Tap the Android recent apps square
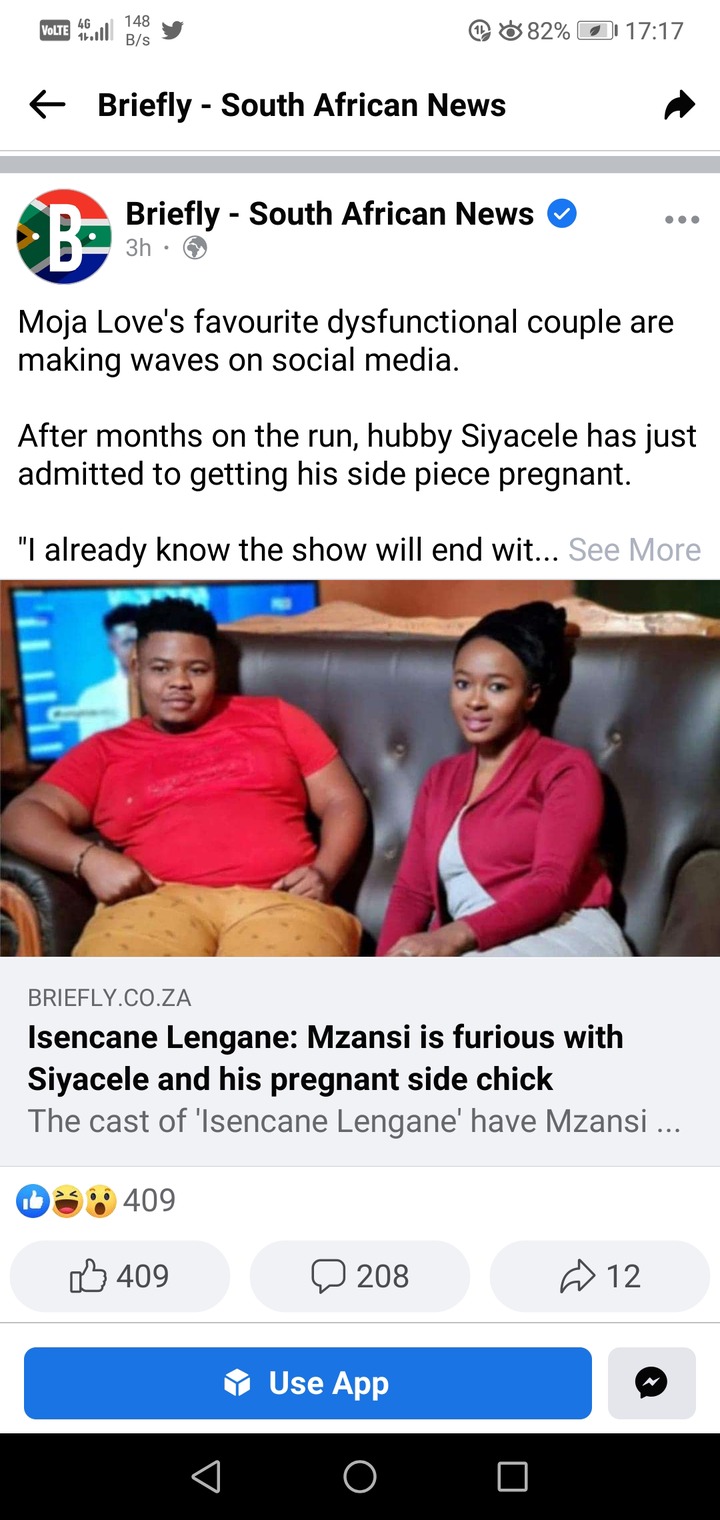The image size is (720, 1520). coord(512,1476)
